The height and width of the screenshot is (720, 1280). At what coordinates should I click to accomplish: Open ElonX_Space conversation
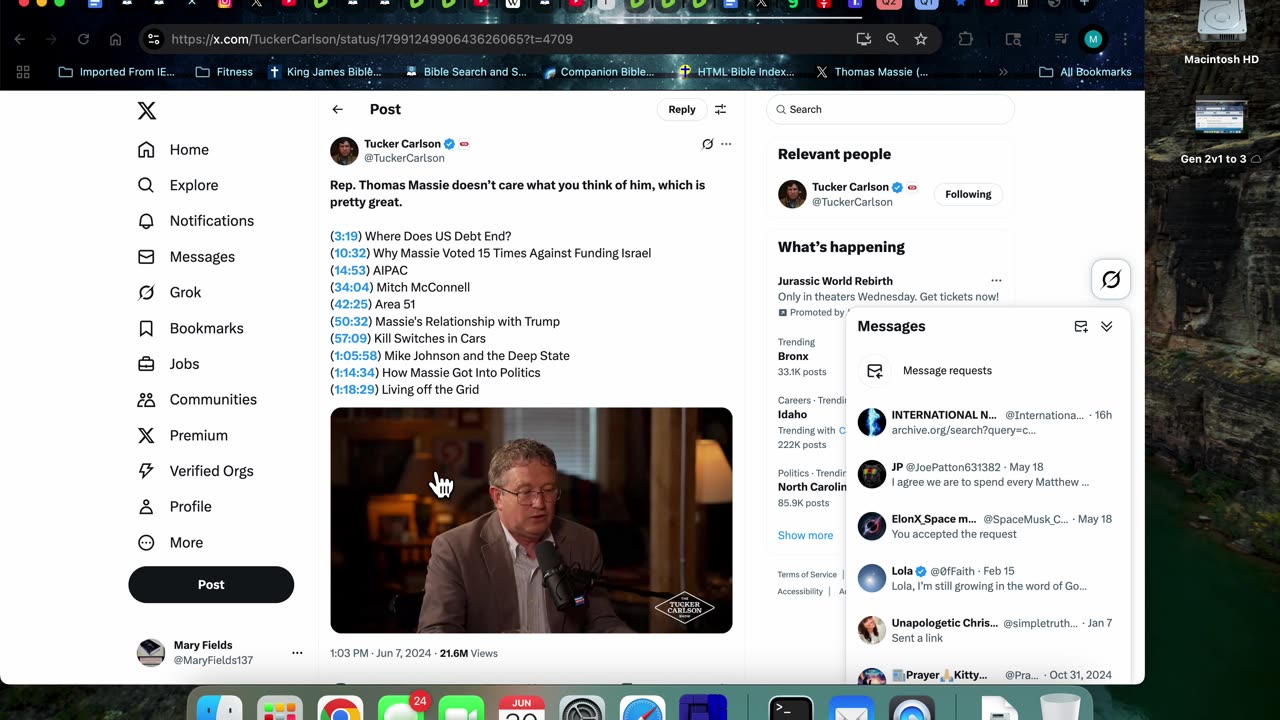(x=990, y=526)
